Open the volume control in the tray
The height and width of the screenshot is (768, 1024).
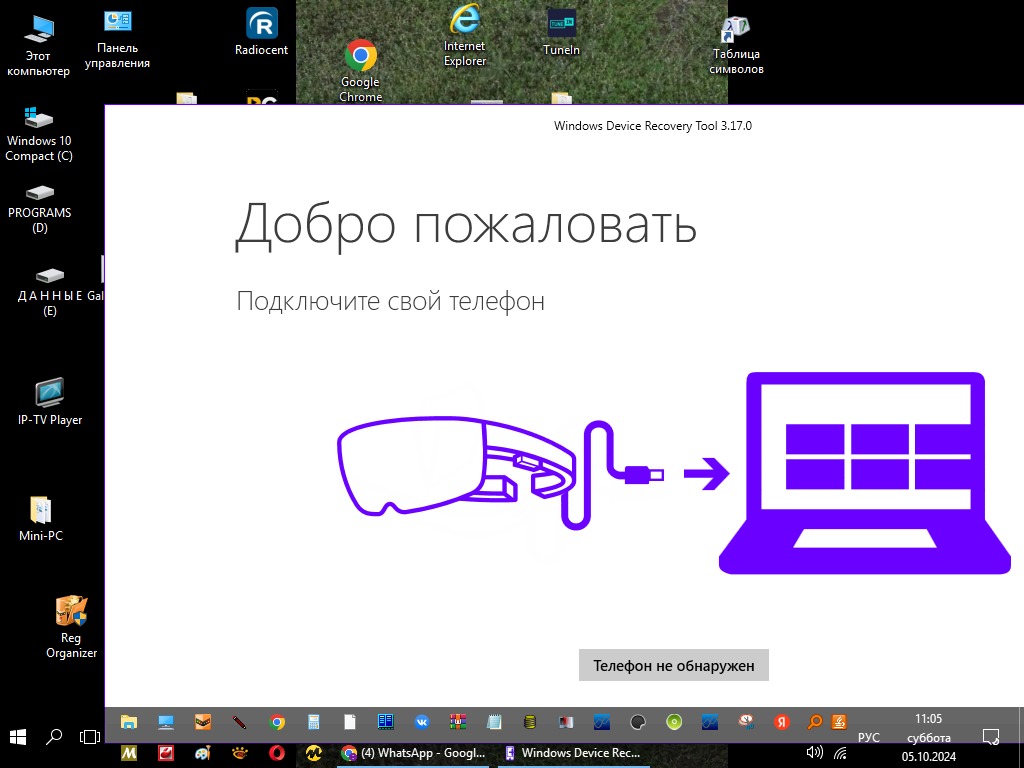point(814,752)
